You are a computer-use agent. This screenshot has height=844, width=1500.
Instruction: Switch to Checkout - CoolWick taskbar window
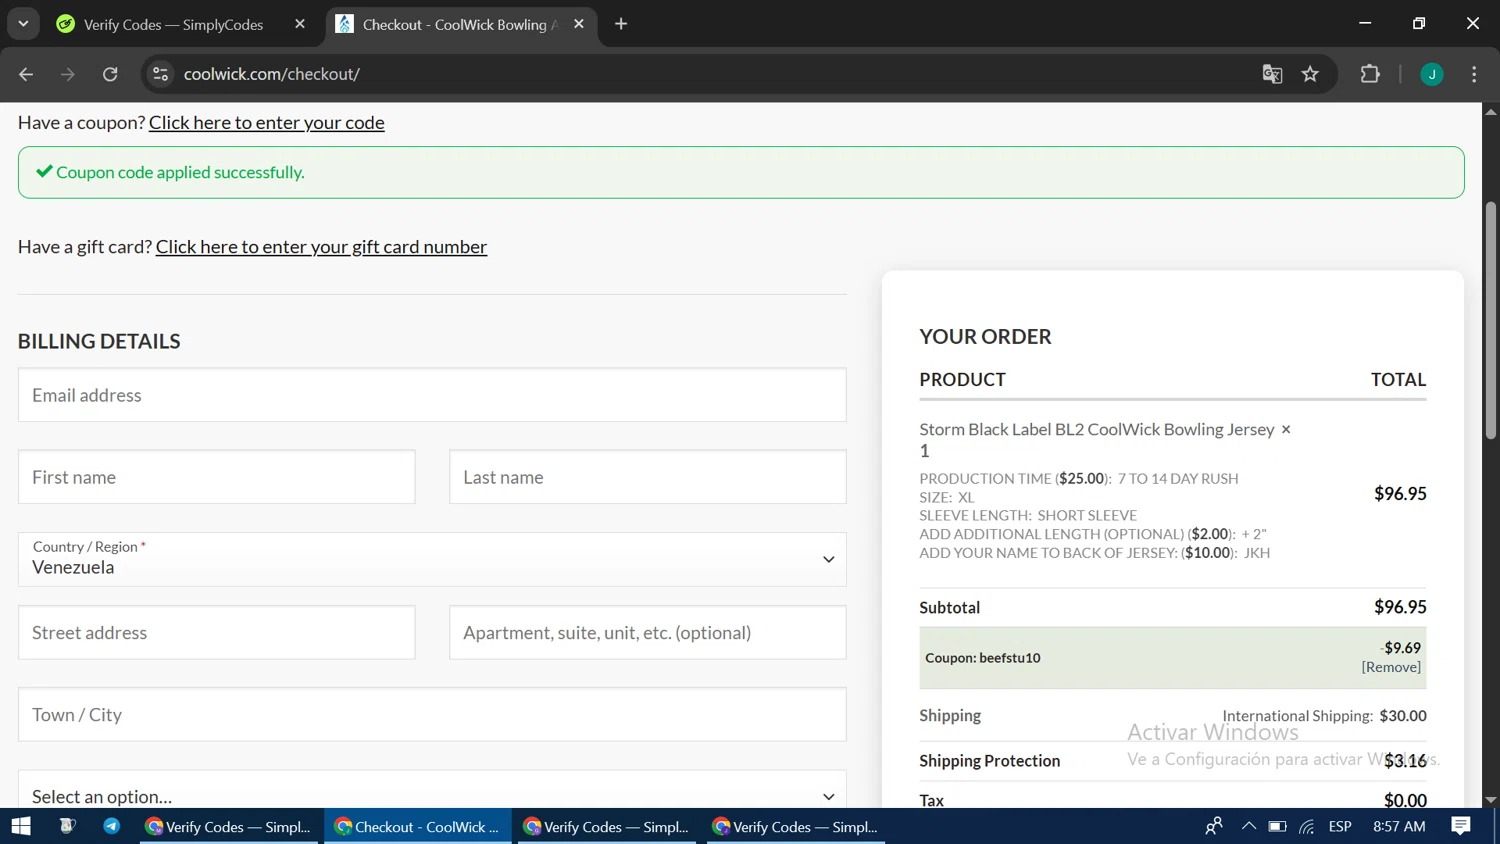pos(417,826)
